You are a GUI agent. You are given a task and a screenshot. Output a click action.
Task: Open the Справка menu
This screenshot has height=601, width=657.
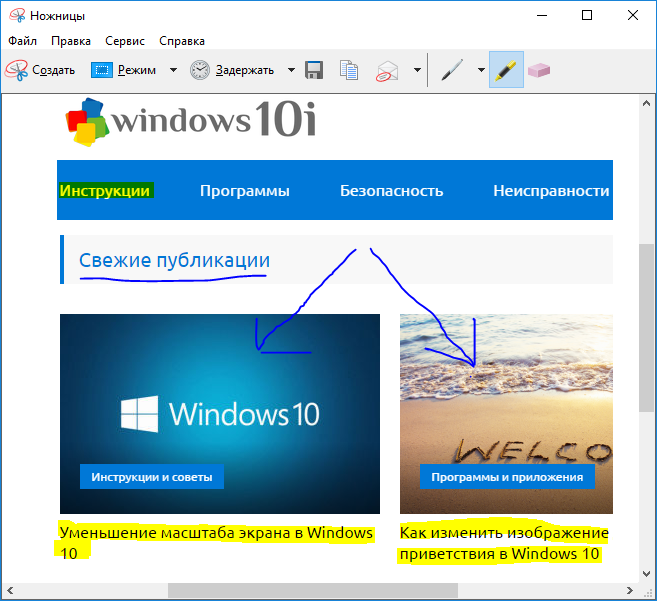[x=182, y=41]
